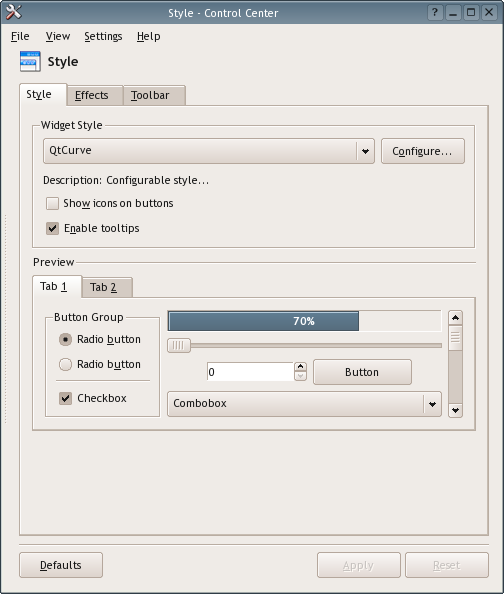Image resolution: width=504 pixels, height=594 pixels.
Task: Click the preview slider handle
Action: tap(179, 345)
